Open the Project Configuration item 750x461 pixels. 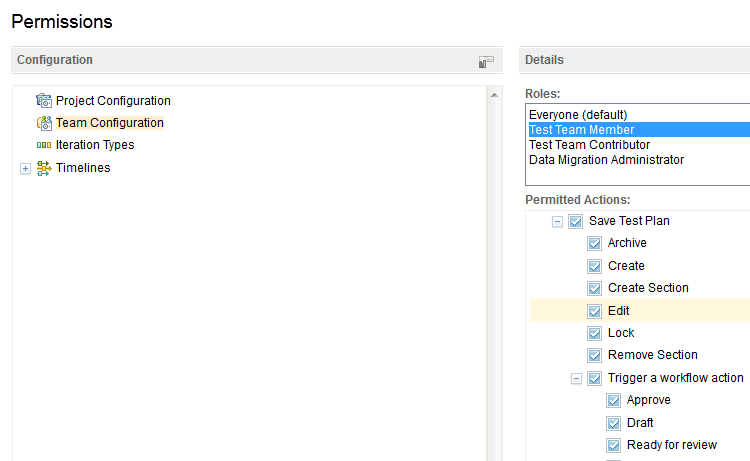point(113,101)
